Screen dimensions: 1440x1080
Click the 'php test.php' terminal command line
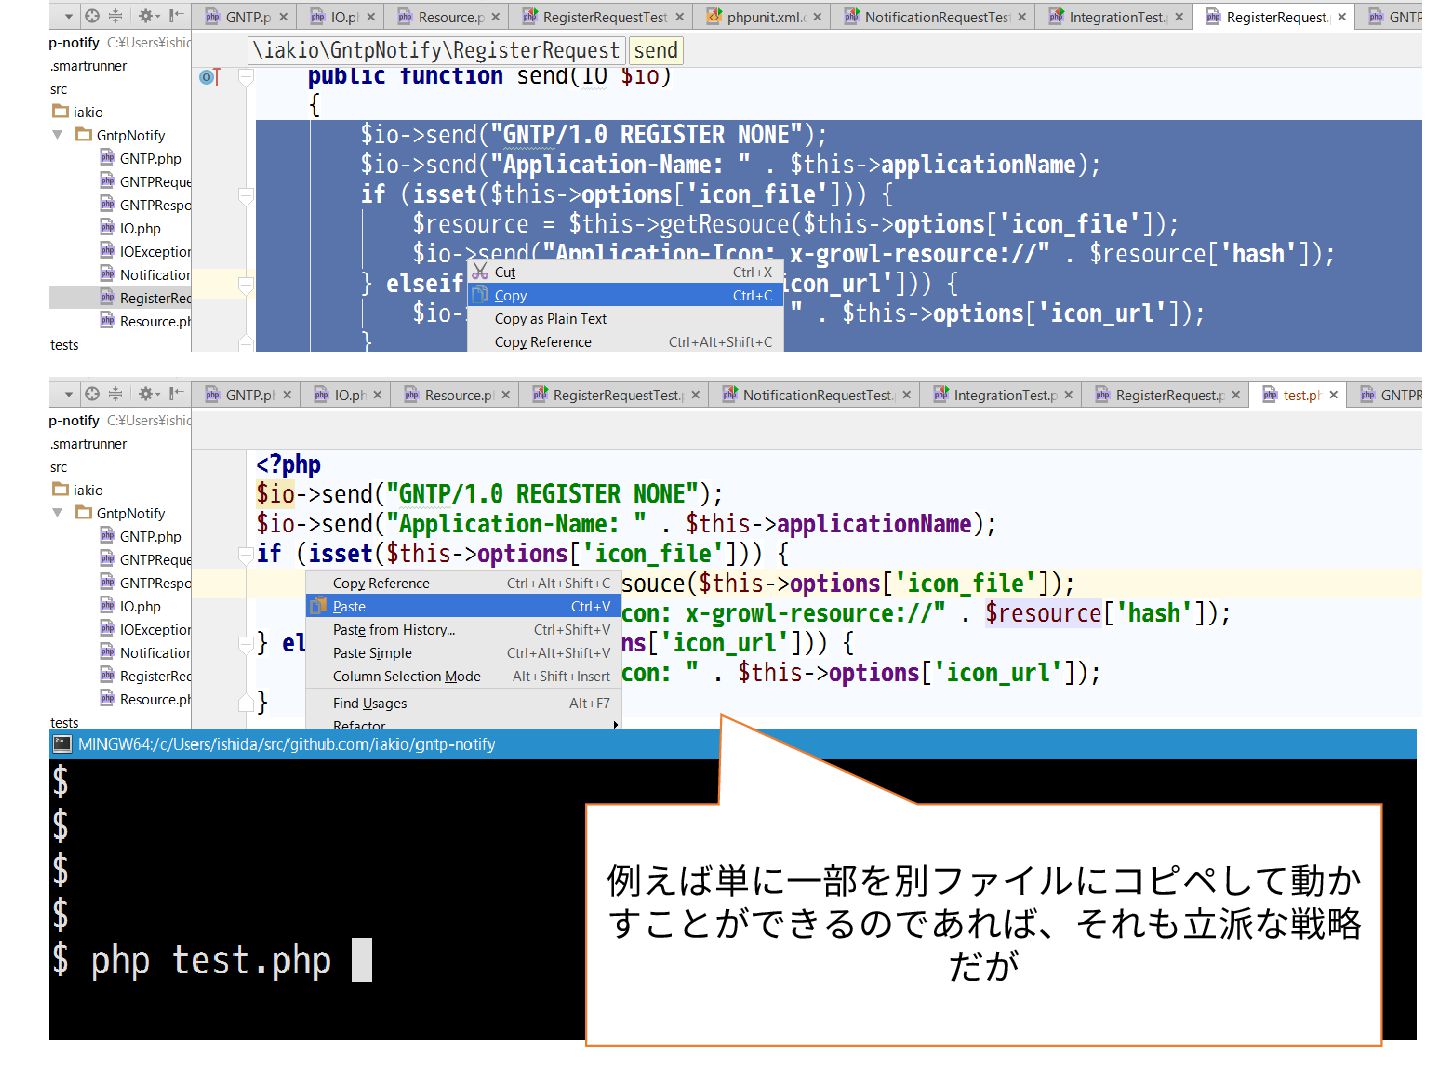tap(211, 960)
